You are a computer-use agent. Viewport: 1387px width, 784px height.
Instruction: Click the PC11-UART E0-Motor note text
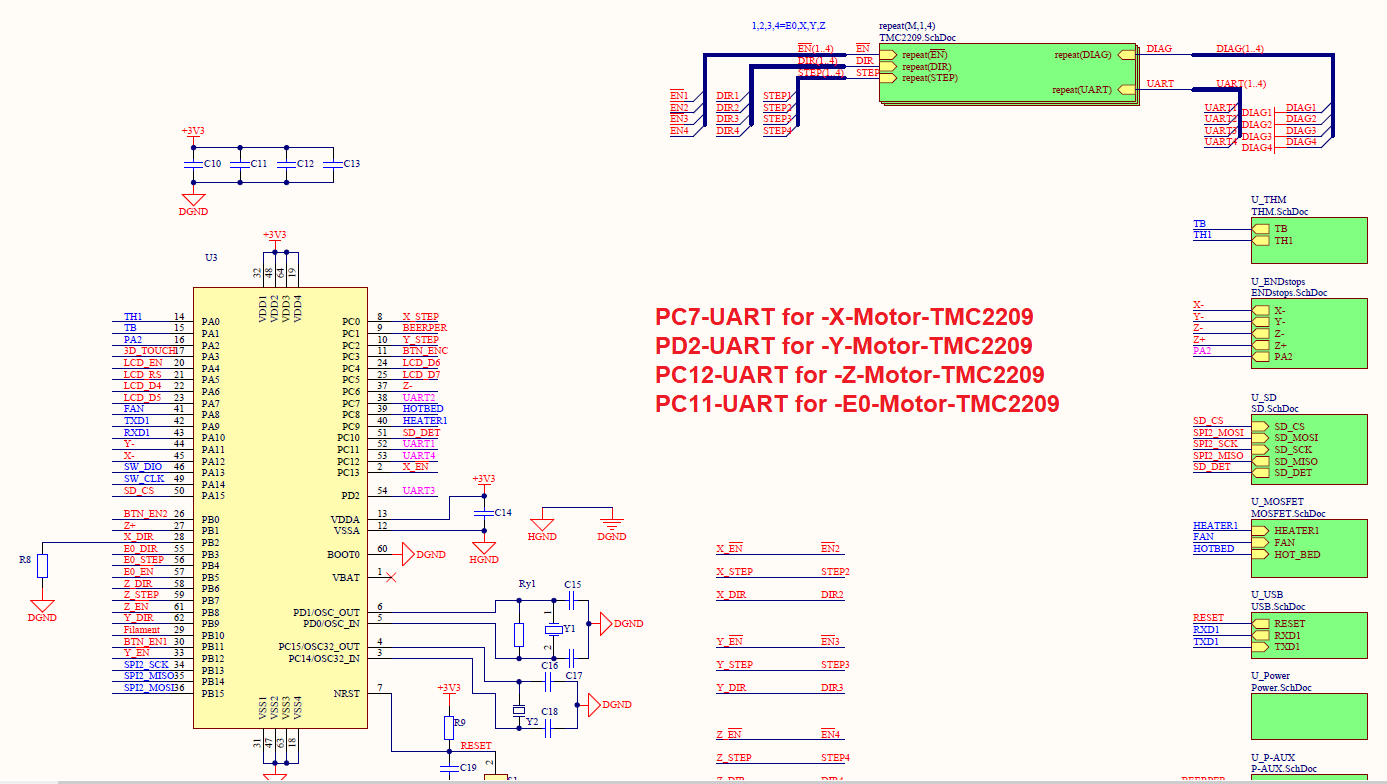click(857, 404)
